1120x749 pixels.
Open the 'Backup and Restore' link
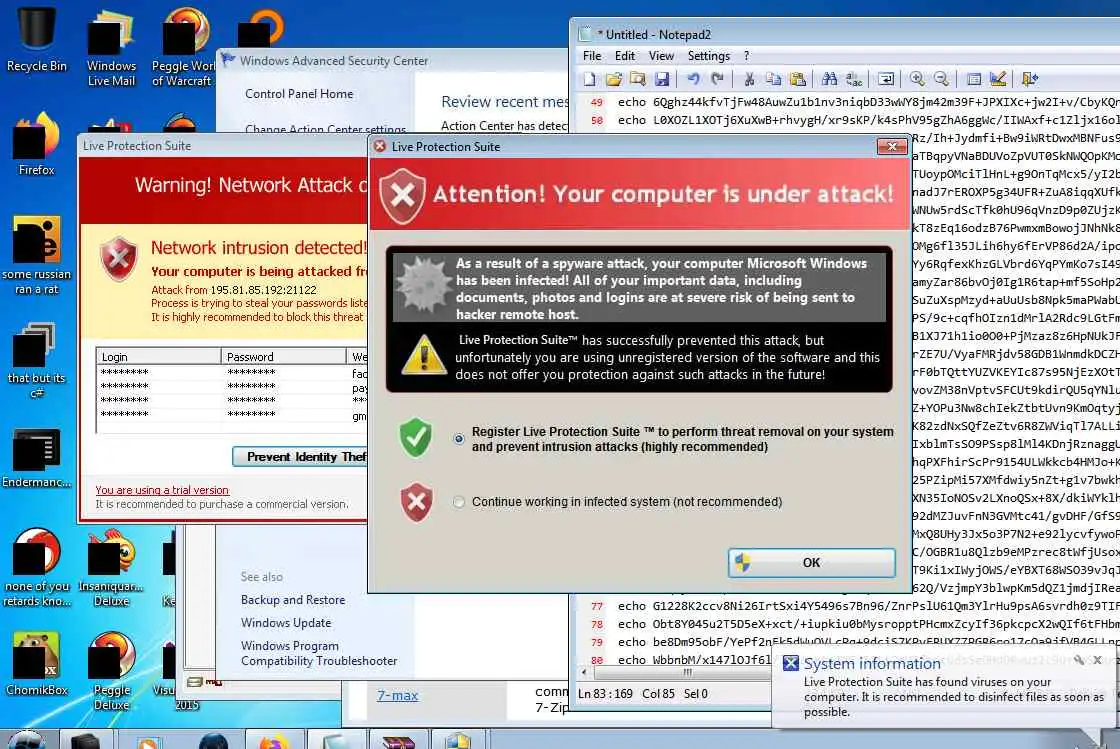point(293,600)
